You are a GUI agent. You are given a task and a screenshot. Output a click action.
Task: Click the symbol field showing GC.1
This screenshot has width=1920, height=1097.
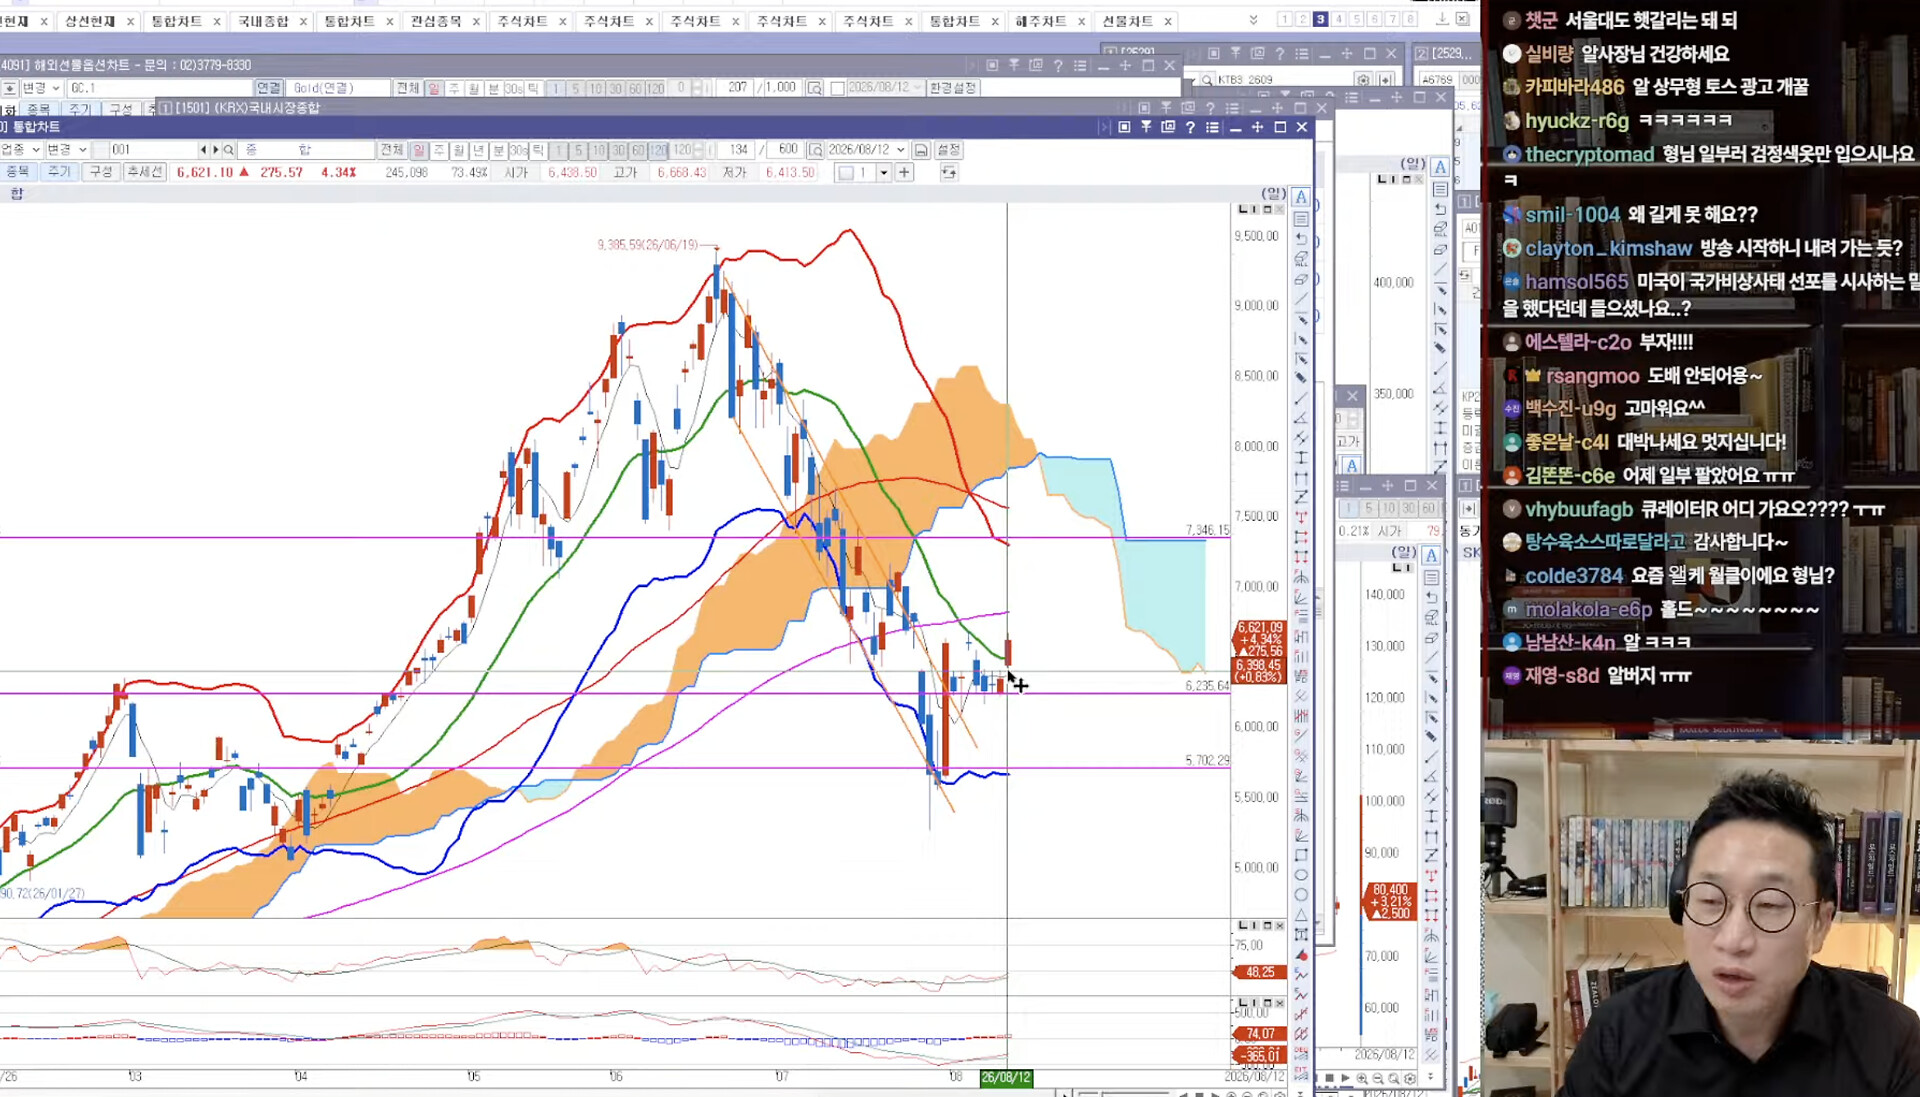tap(158, 88)
